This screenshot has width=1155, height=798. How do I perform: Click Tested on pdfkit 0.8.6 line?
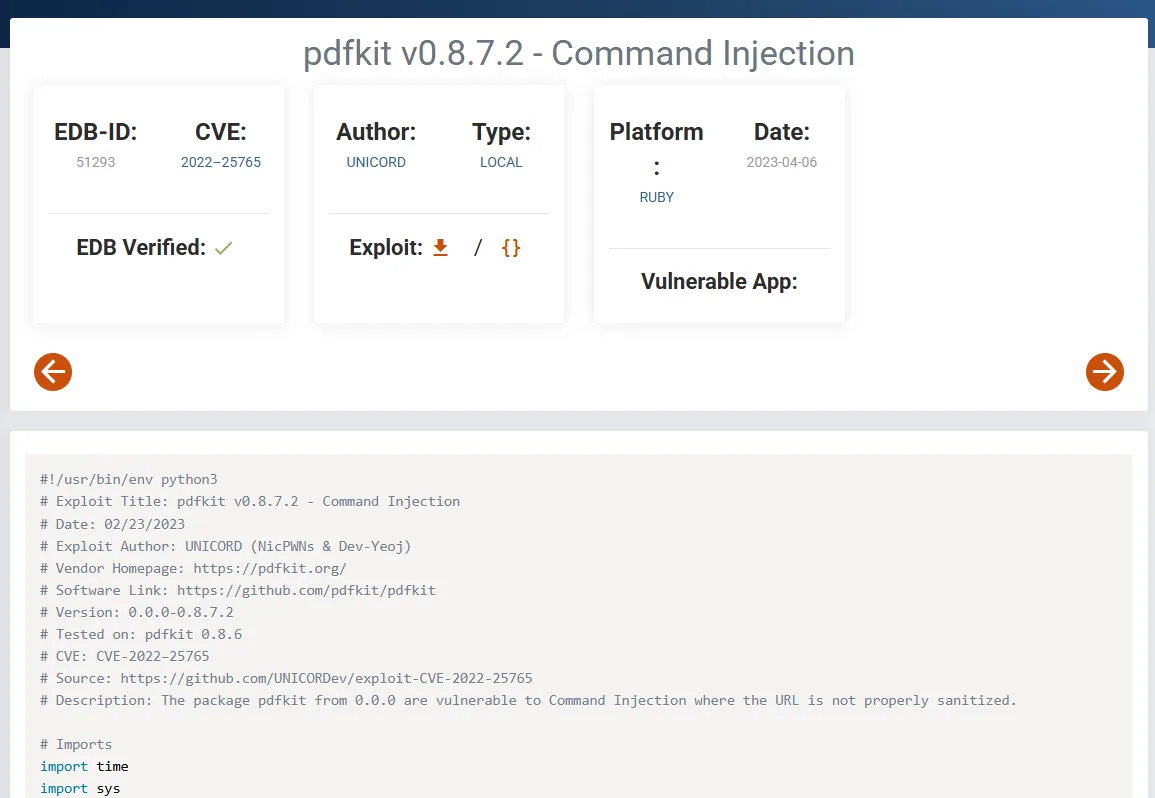(141, 634)
